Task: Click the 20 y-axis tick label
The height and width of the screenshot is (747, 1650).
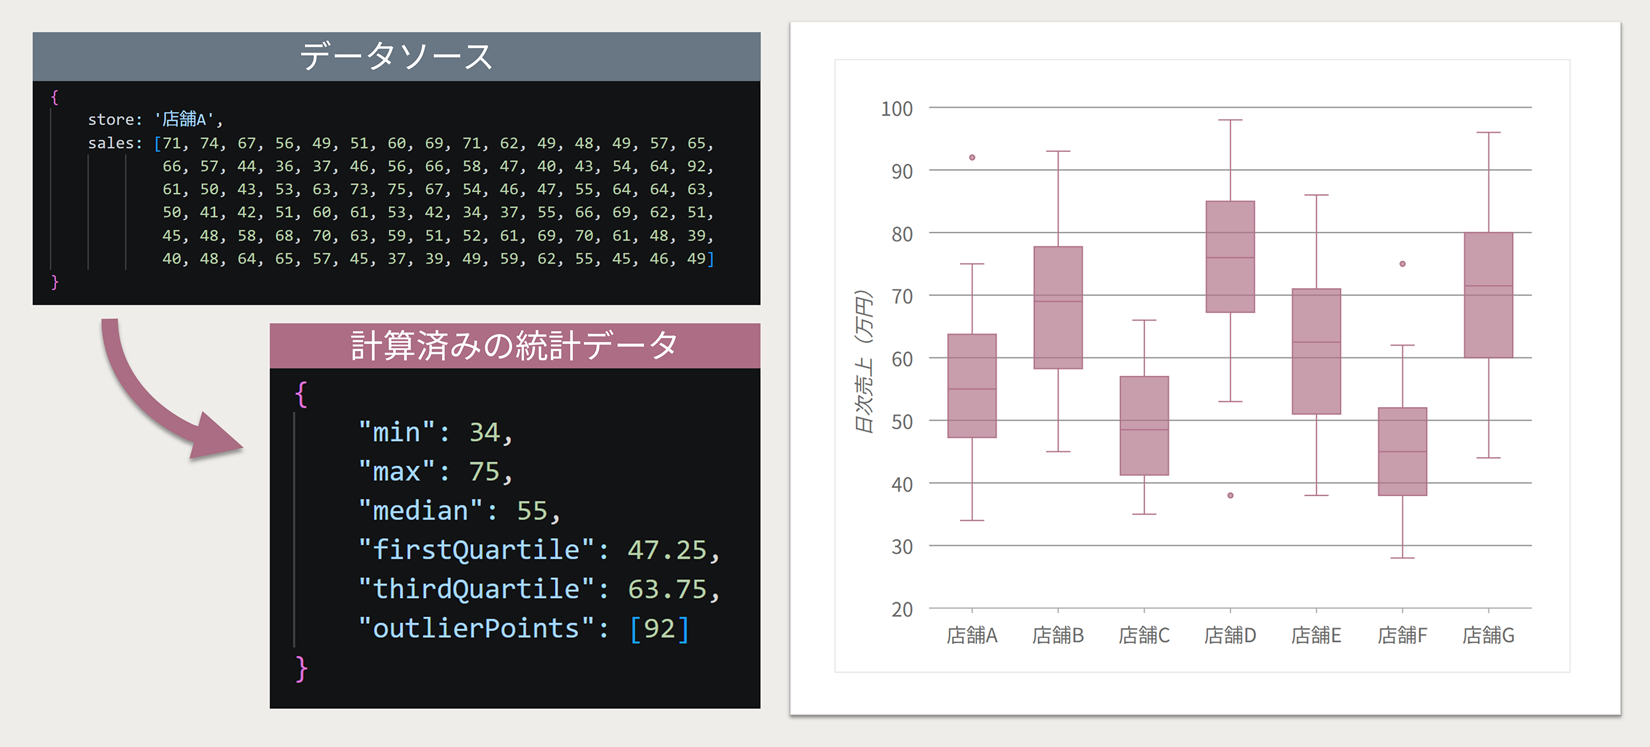Action: [902, 610]
